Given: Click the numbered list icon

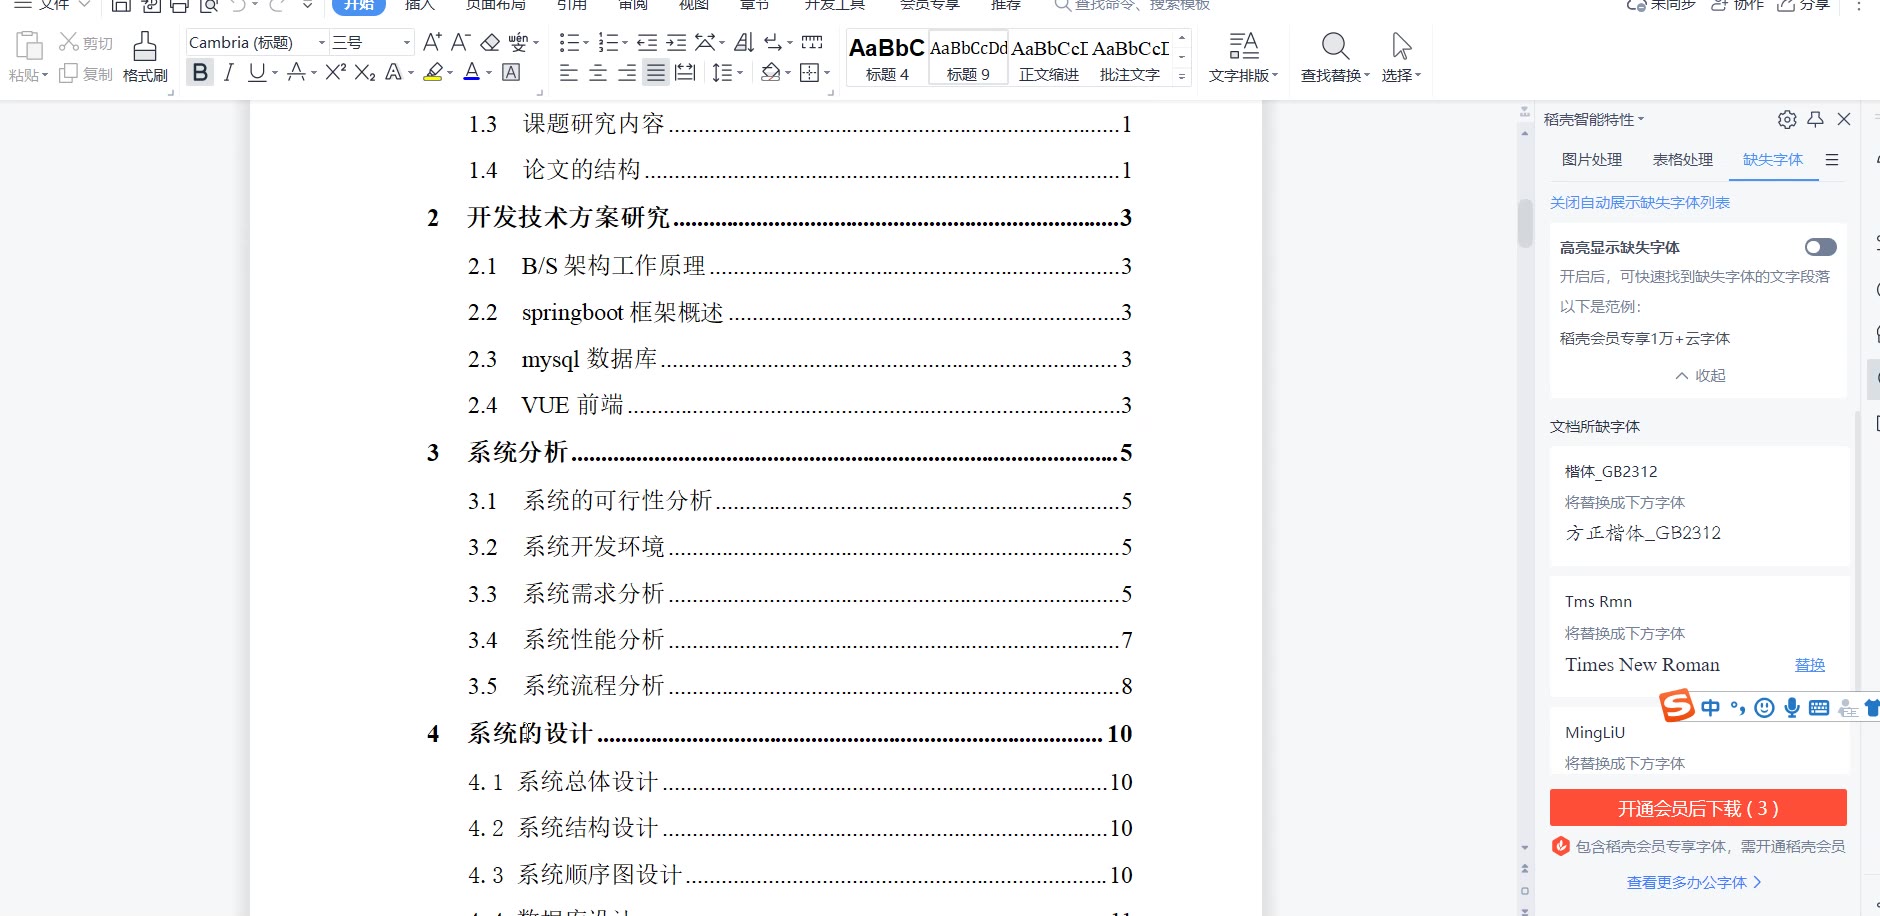Looking at the screenshot, I should click(x=607, y=42).
